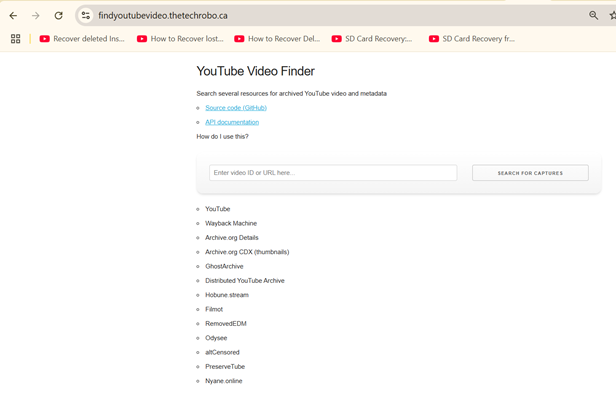Screen dimensions: 616x397
Task: Select the 'Odysee' list entry
Action: (x=216, y=338)
